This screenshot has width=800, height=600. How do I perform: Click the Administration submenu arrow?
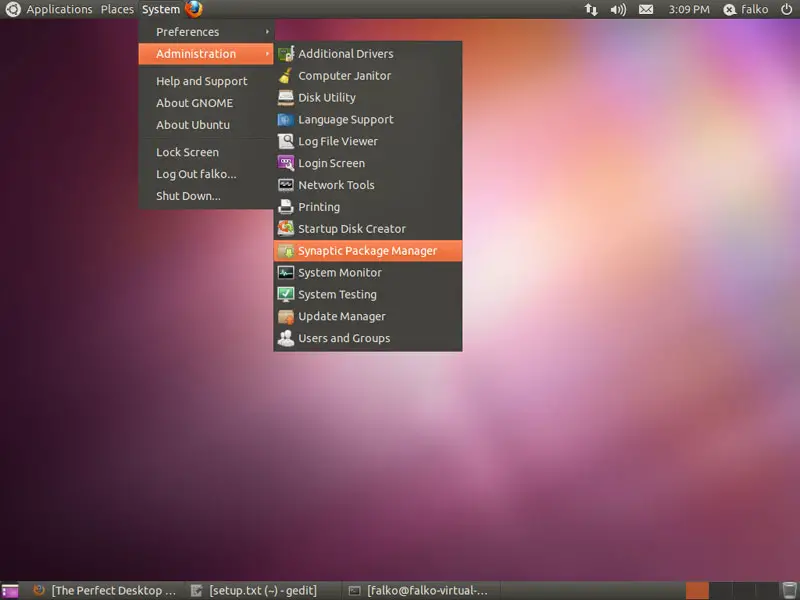coord(267,54)
